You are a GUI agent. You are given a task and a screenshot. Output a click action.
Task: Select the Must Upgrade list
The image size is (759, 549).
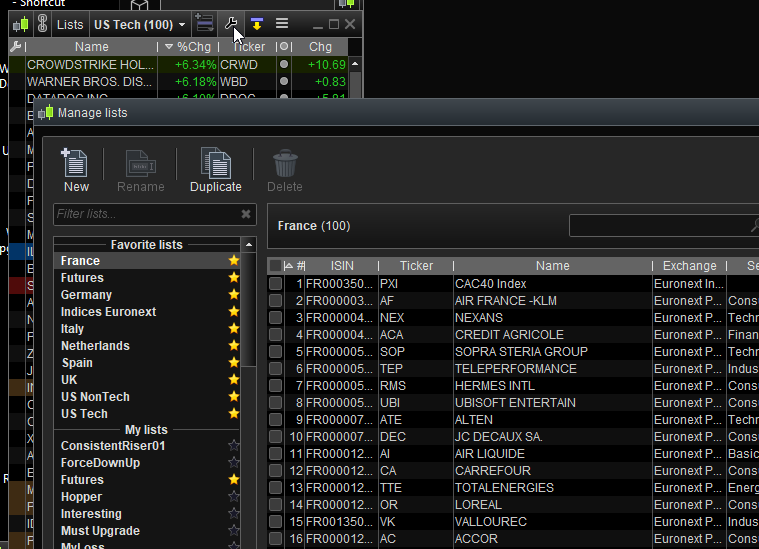(147, 531)
